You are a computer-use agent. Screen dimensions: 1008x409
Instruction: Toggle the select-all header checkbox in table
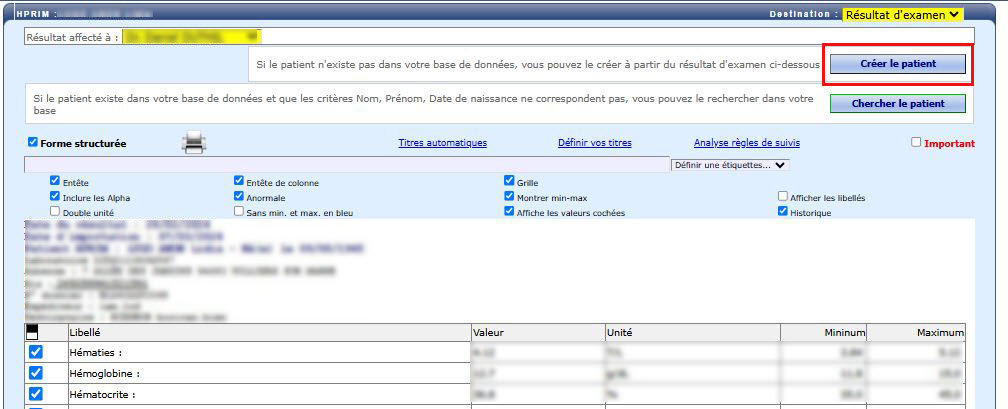pos(34,333)
